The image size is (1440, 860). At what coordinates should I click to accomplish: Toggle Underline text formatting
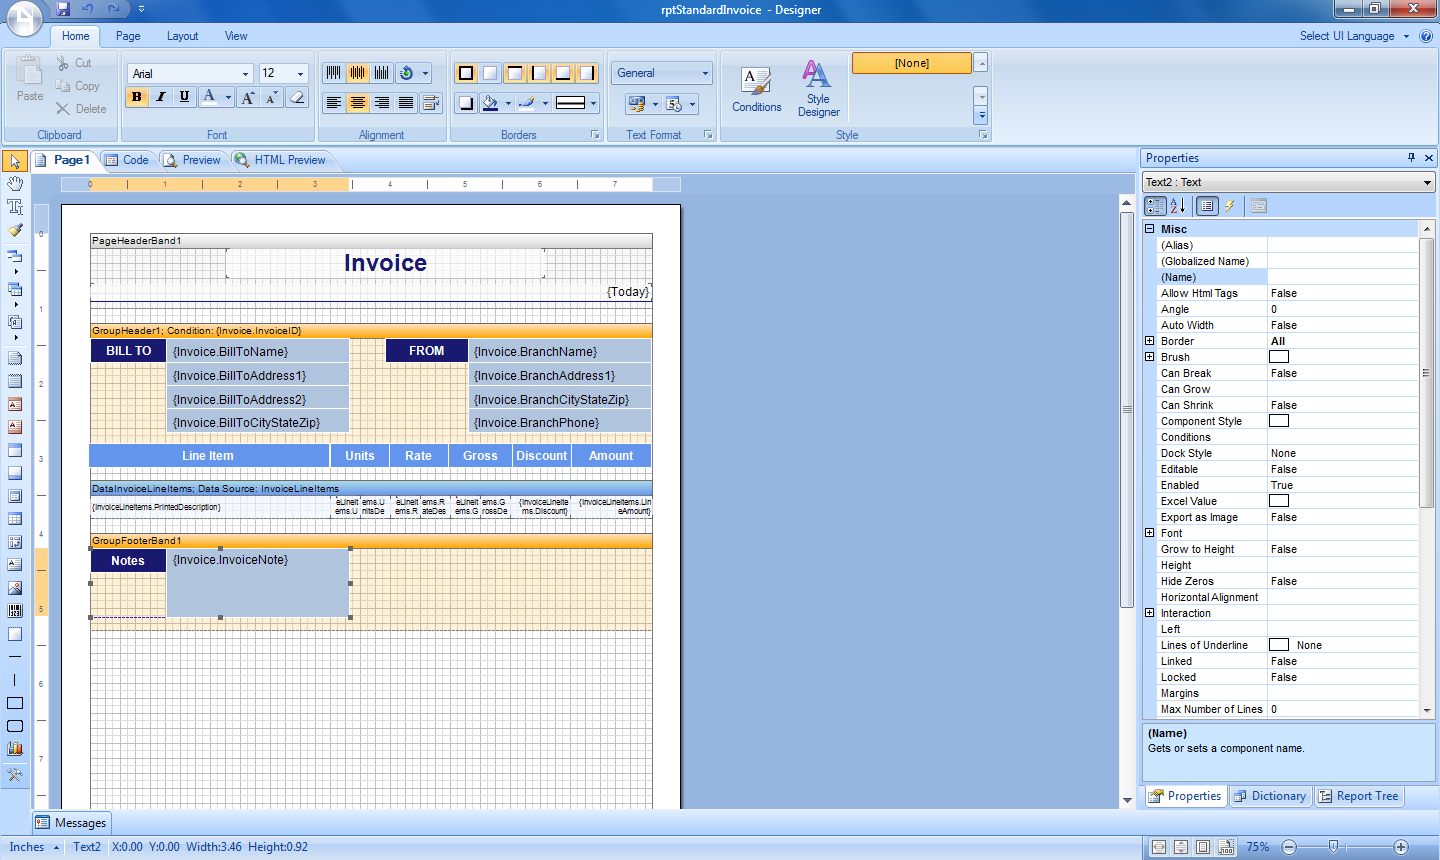(x=184, y=97)
